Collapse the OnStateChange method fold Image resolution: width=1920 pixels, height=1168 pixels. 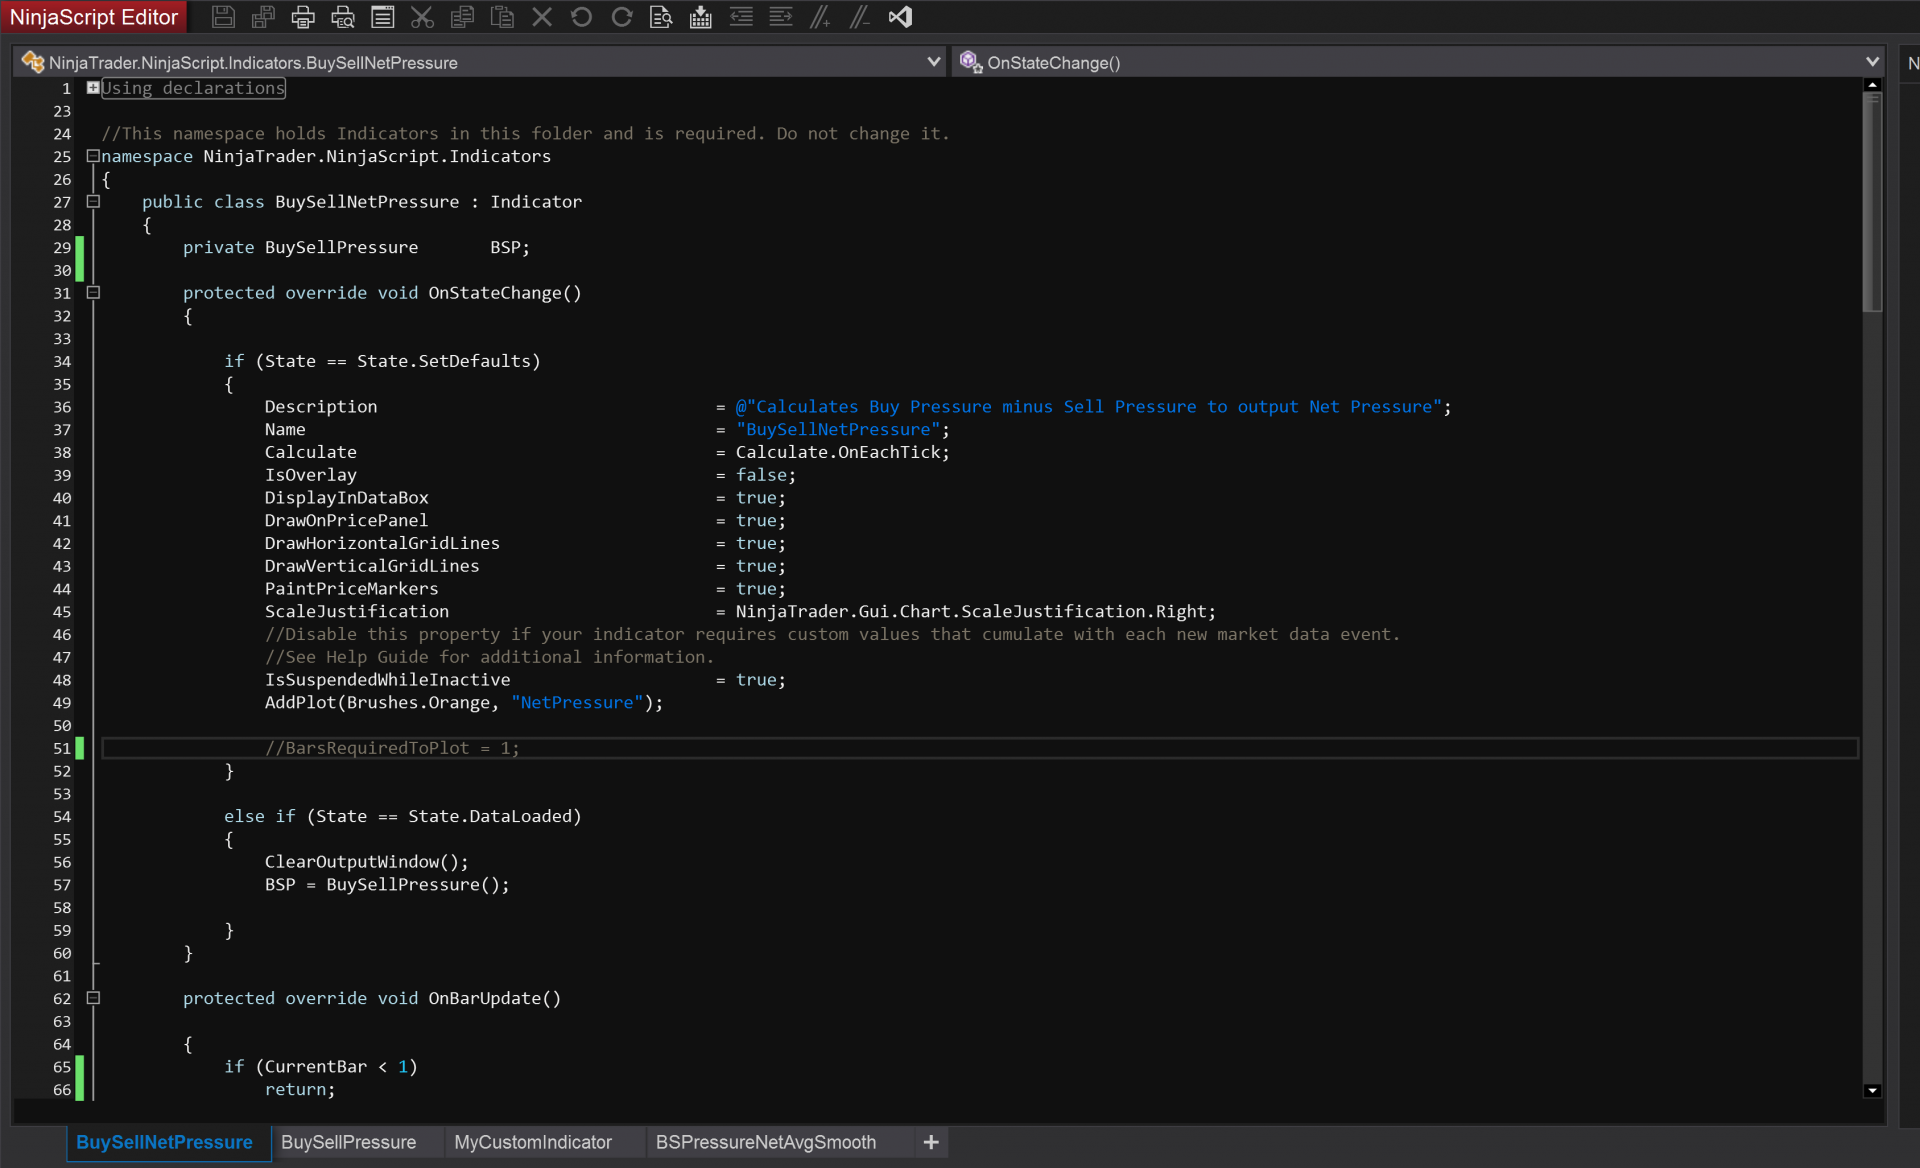[x=93, y=293]
